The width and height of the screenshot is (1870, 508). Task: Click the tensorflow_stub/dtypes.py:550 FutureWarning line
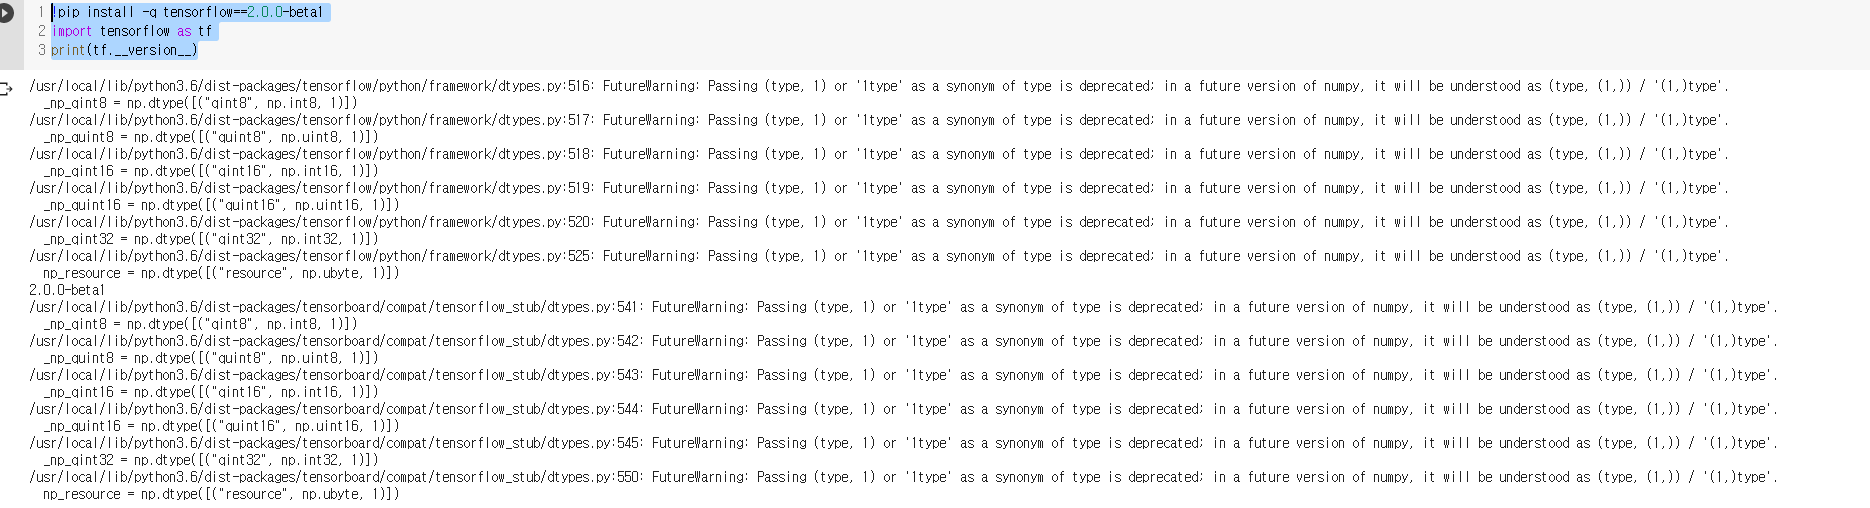[x=904, y=477]
